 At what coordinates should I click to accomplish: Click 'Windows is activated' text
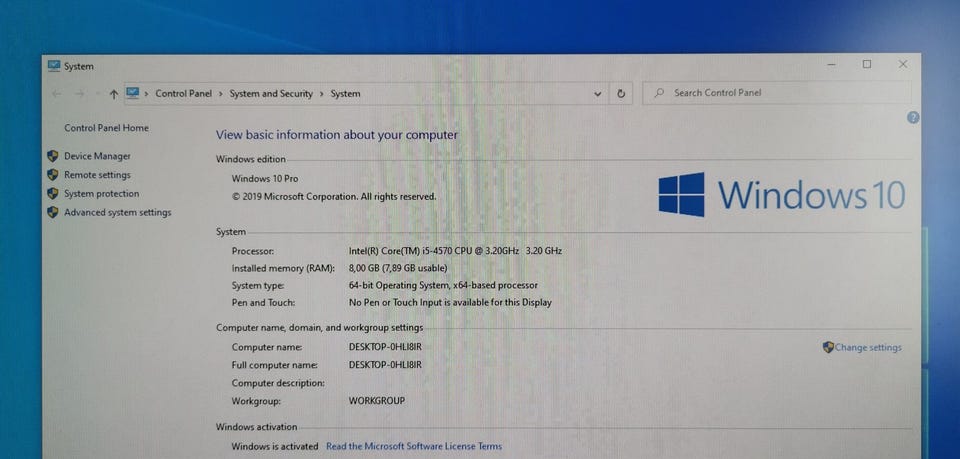pos(275,446)
